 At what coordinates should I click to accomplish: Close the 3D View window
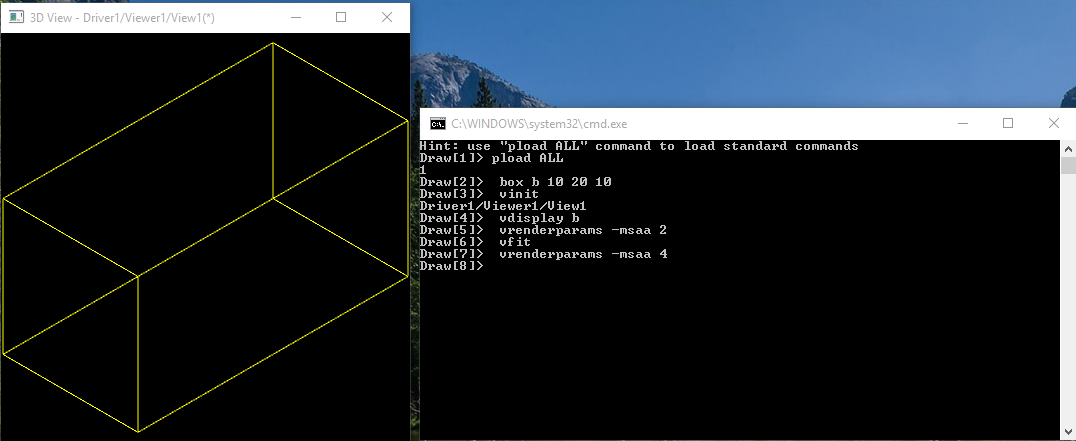point(387,17)
